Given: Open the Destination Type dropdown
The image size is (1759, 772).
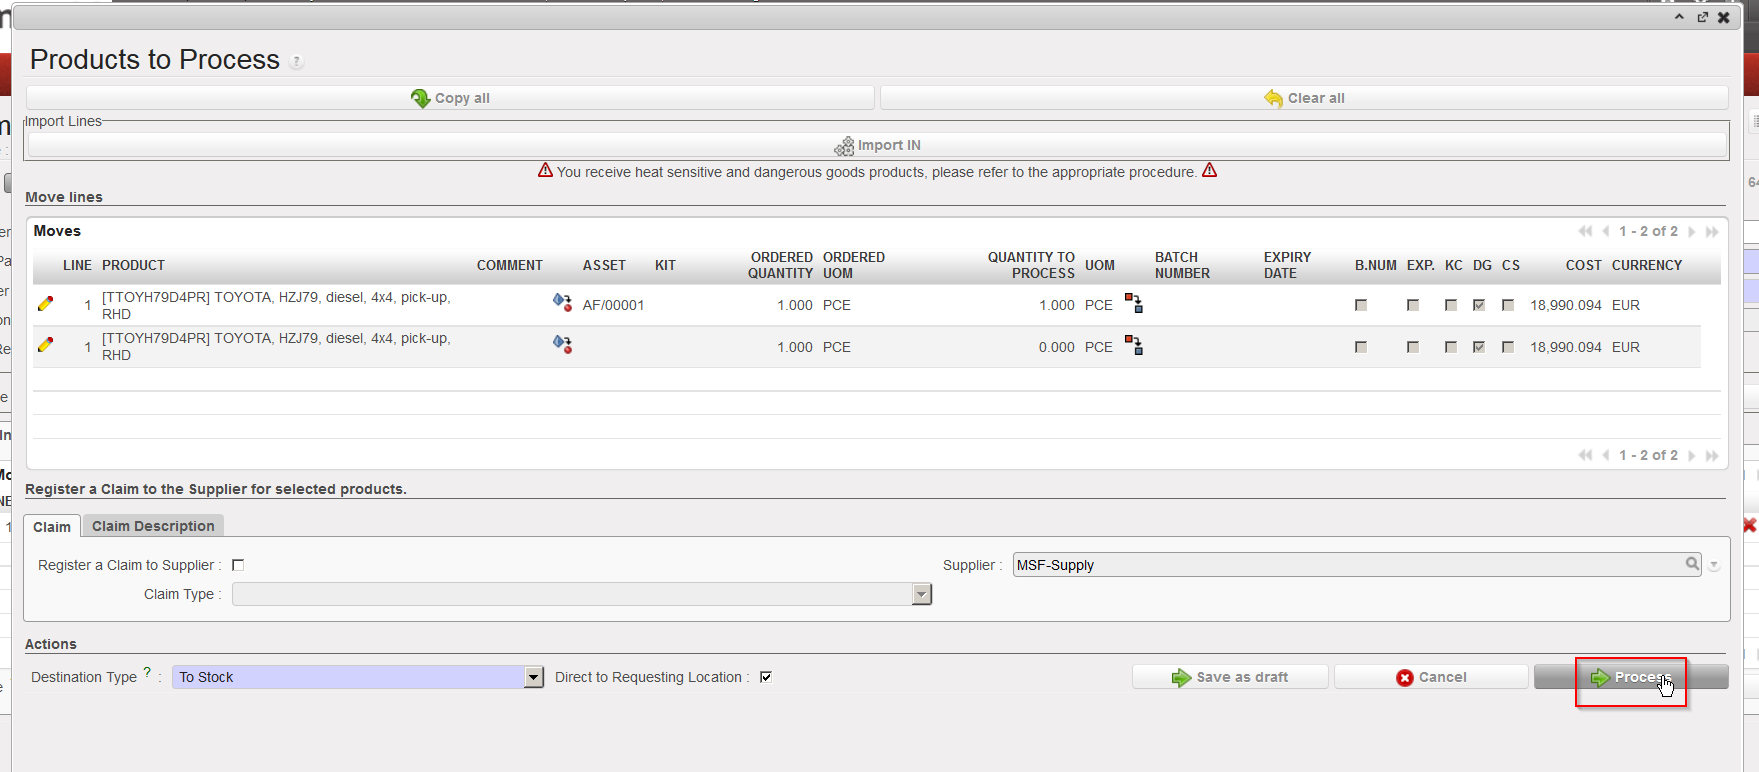Looking at the screenshot, I should coord(534,677).
